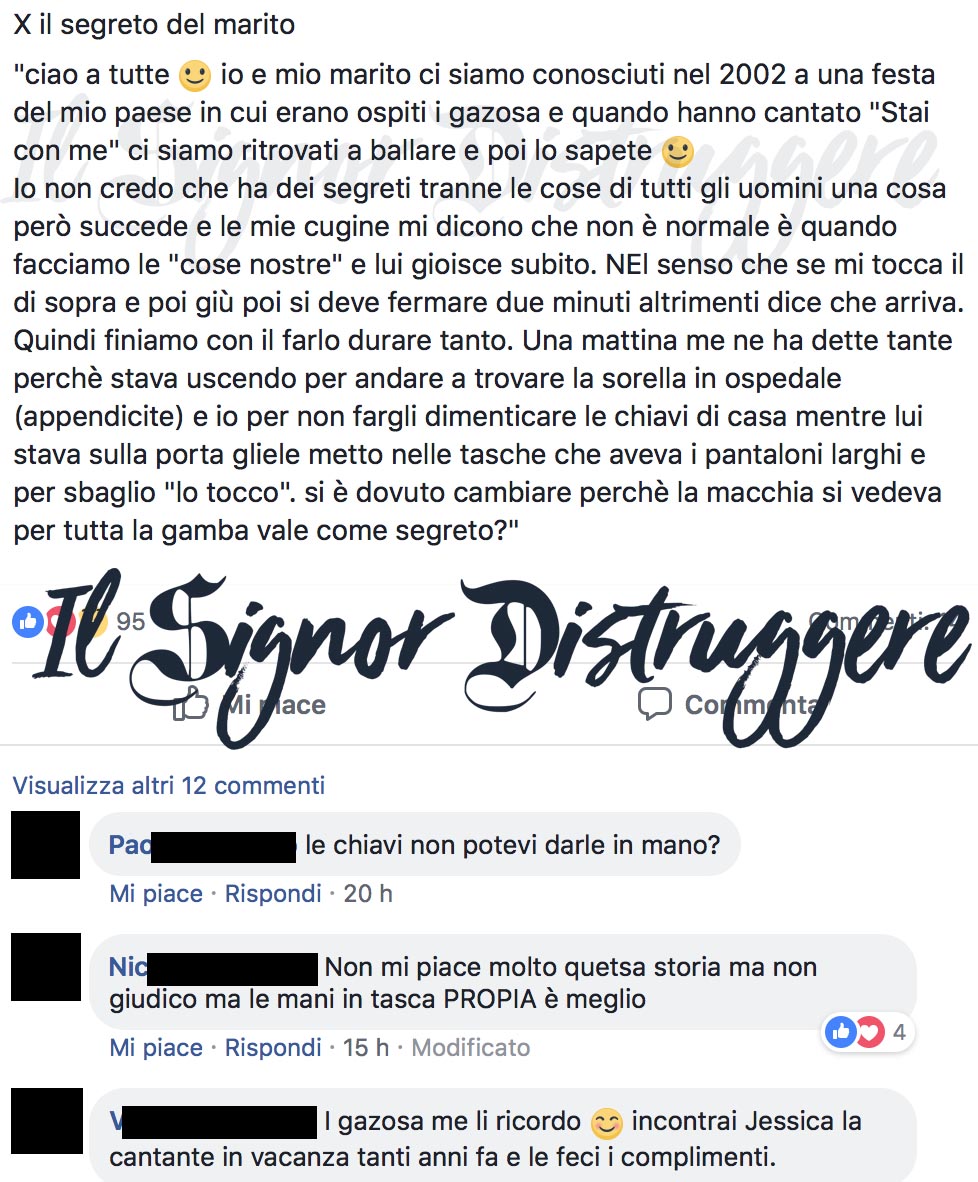Screen dimensions: 978x1182
Task: Click Mi piace under Nic's comment
Action: (x=156, y=1047)
